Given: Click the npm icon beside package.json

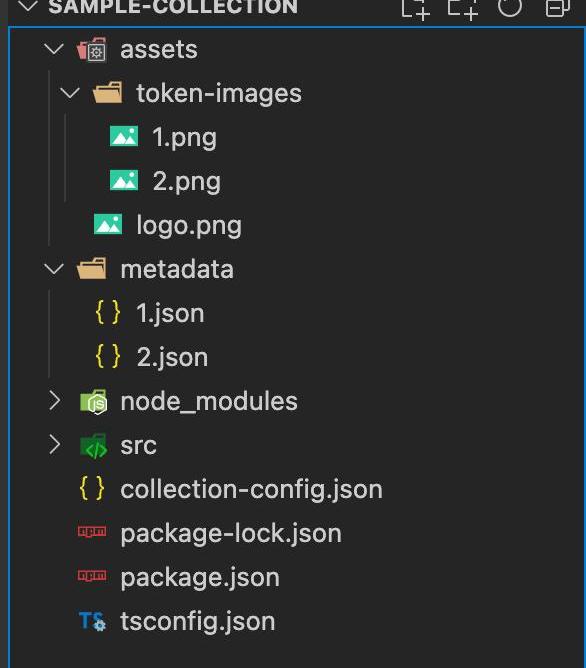Looking at the screenshot, I should click(92, 576).
